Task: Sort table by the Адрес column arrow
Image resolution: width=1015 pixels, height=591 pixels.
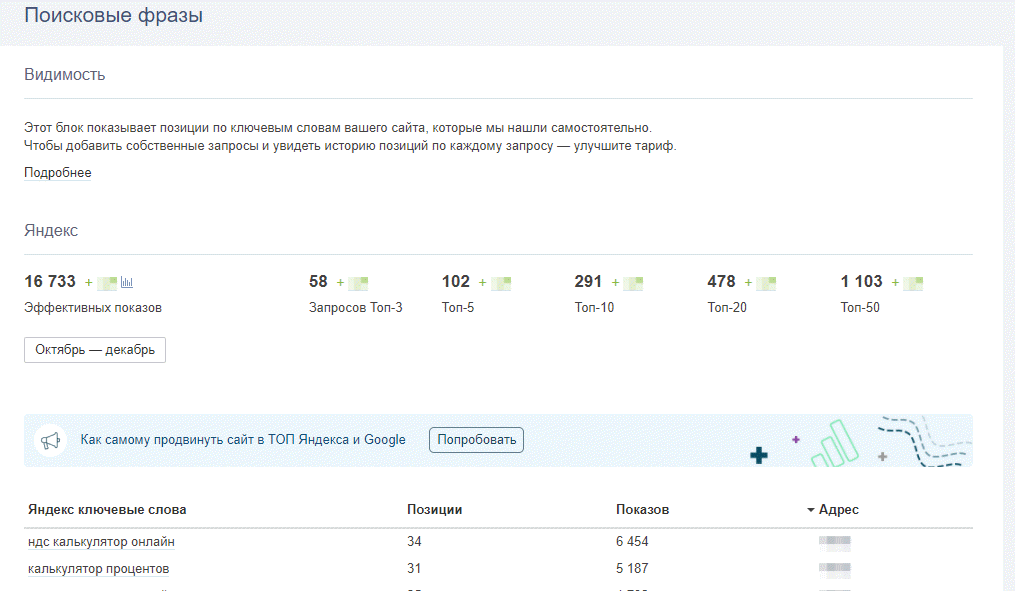Action: click(x=810, y=510)
